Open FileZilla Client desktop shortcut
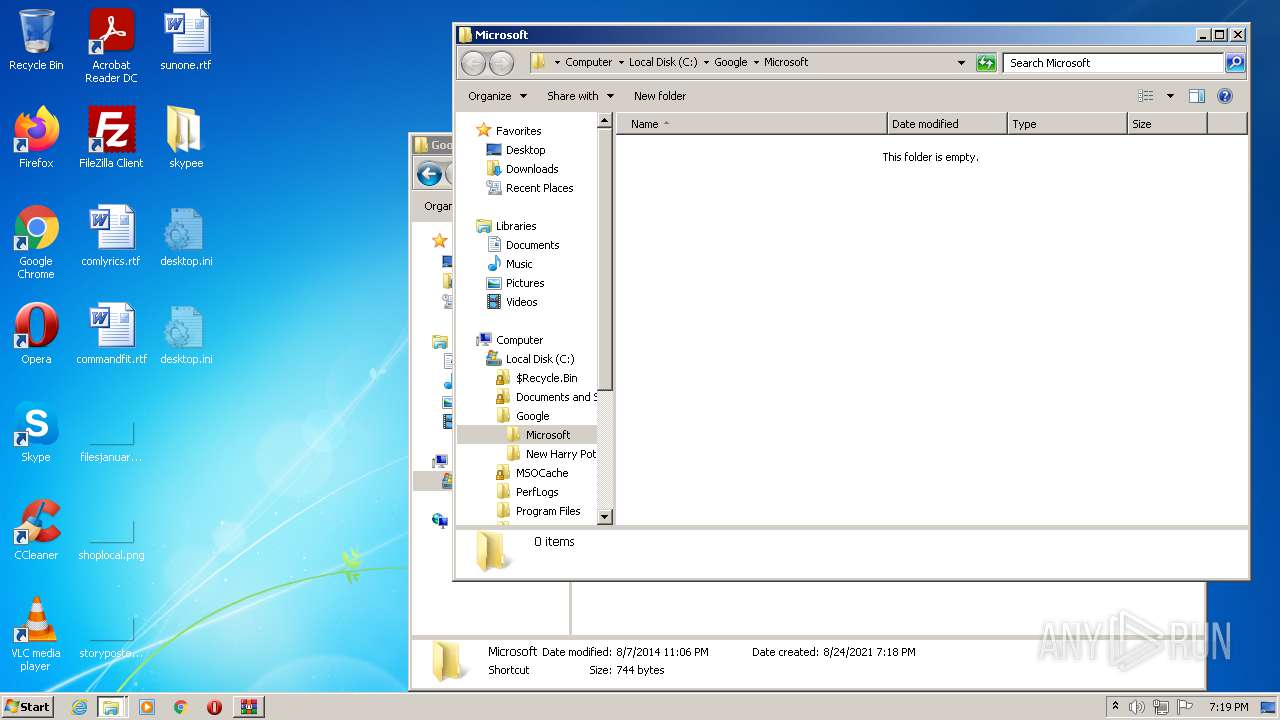Image resolution: width=1280 pixels, height=720 pixels. [111, 138]
